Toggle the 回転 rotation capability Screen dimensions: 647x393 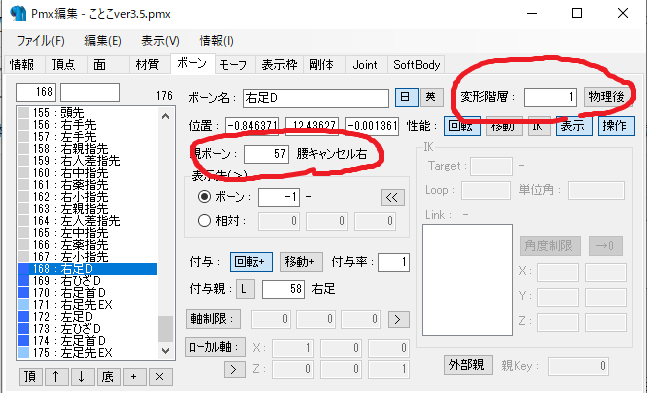point(462,125)
